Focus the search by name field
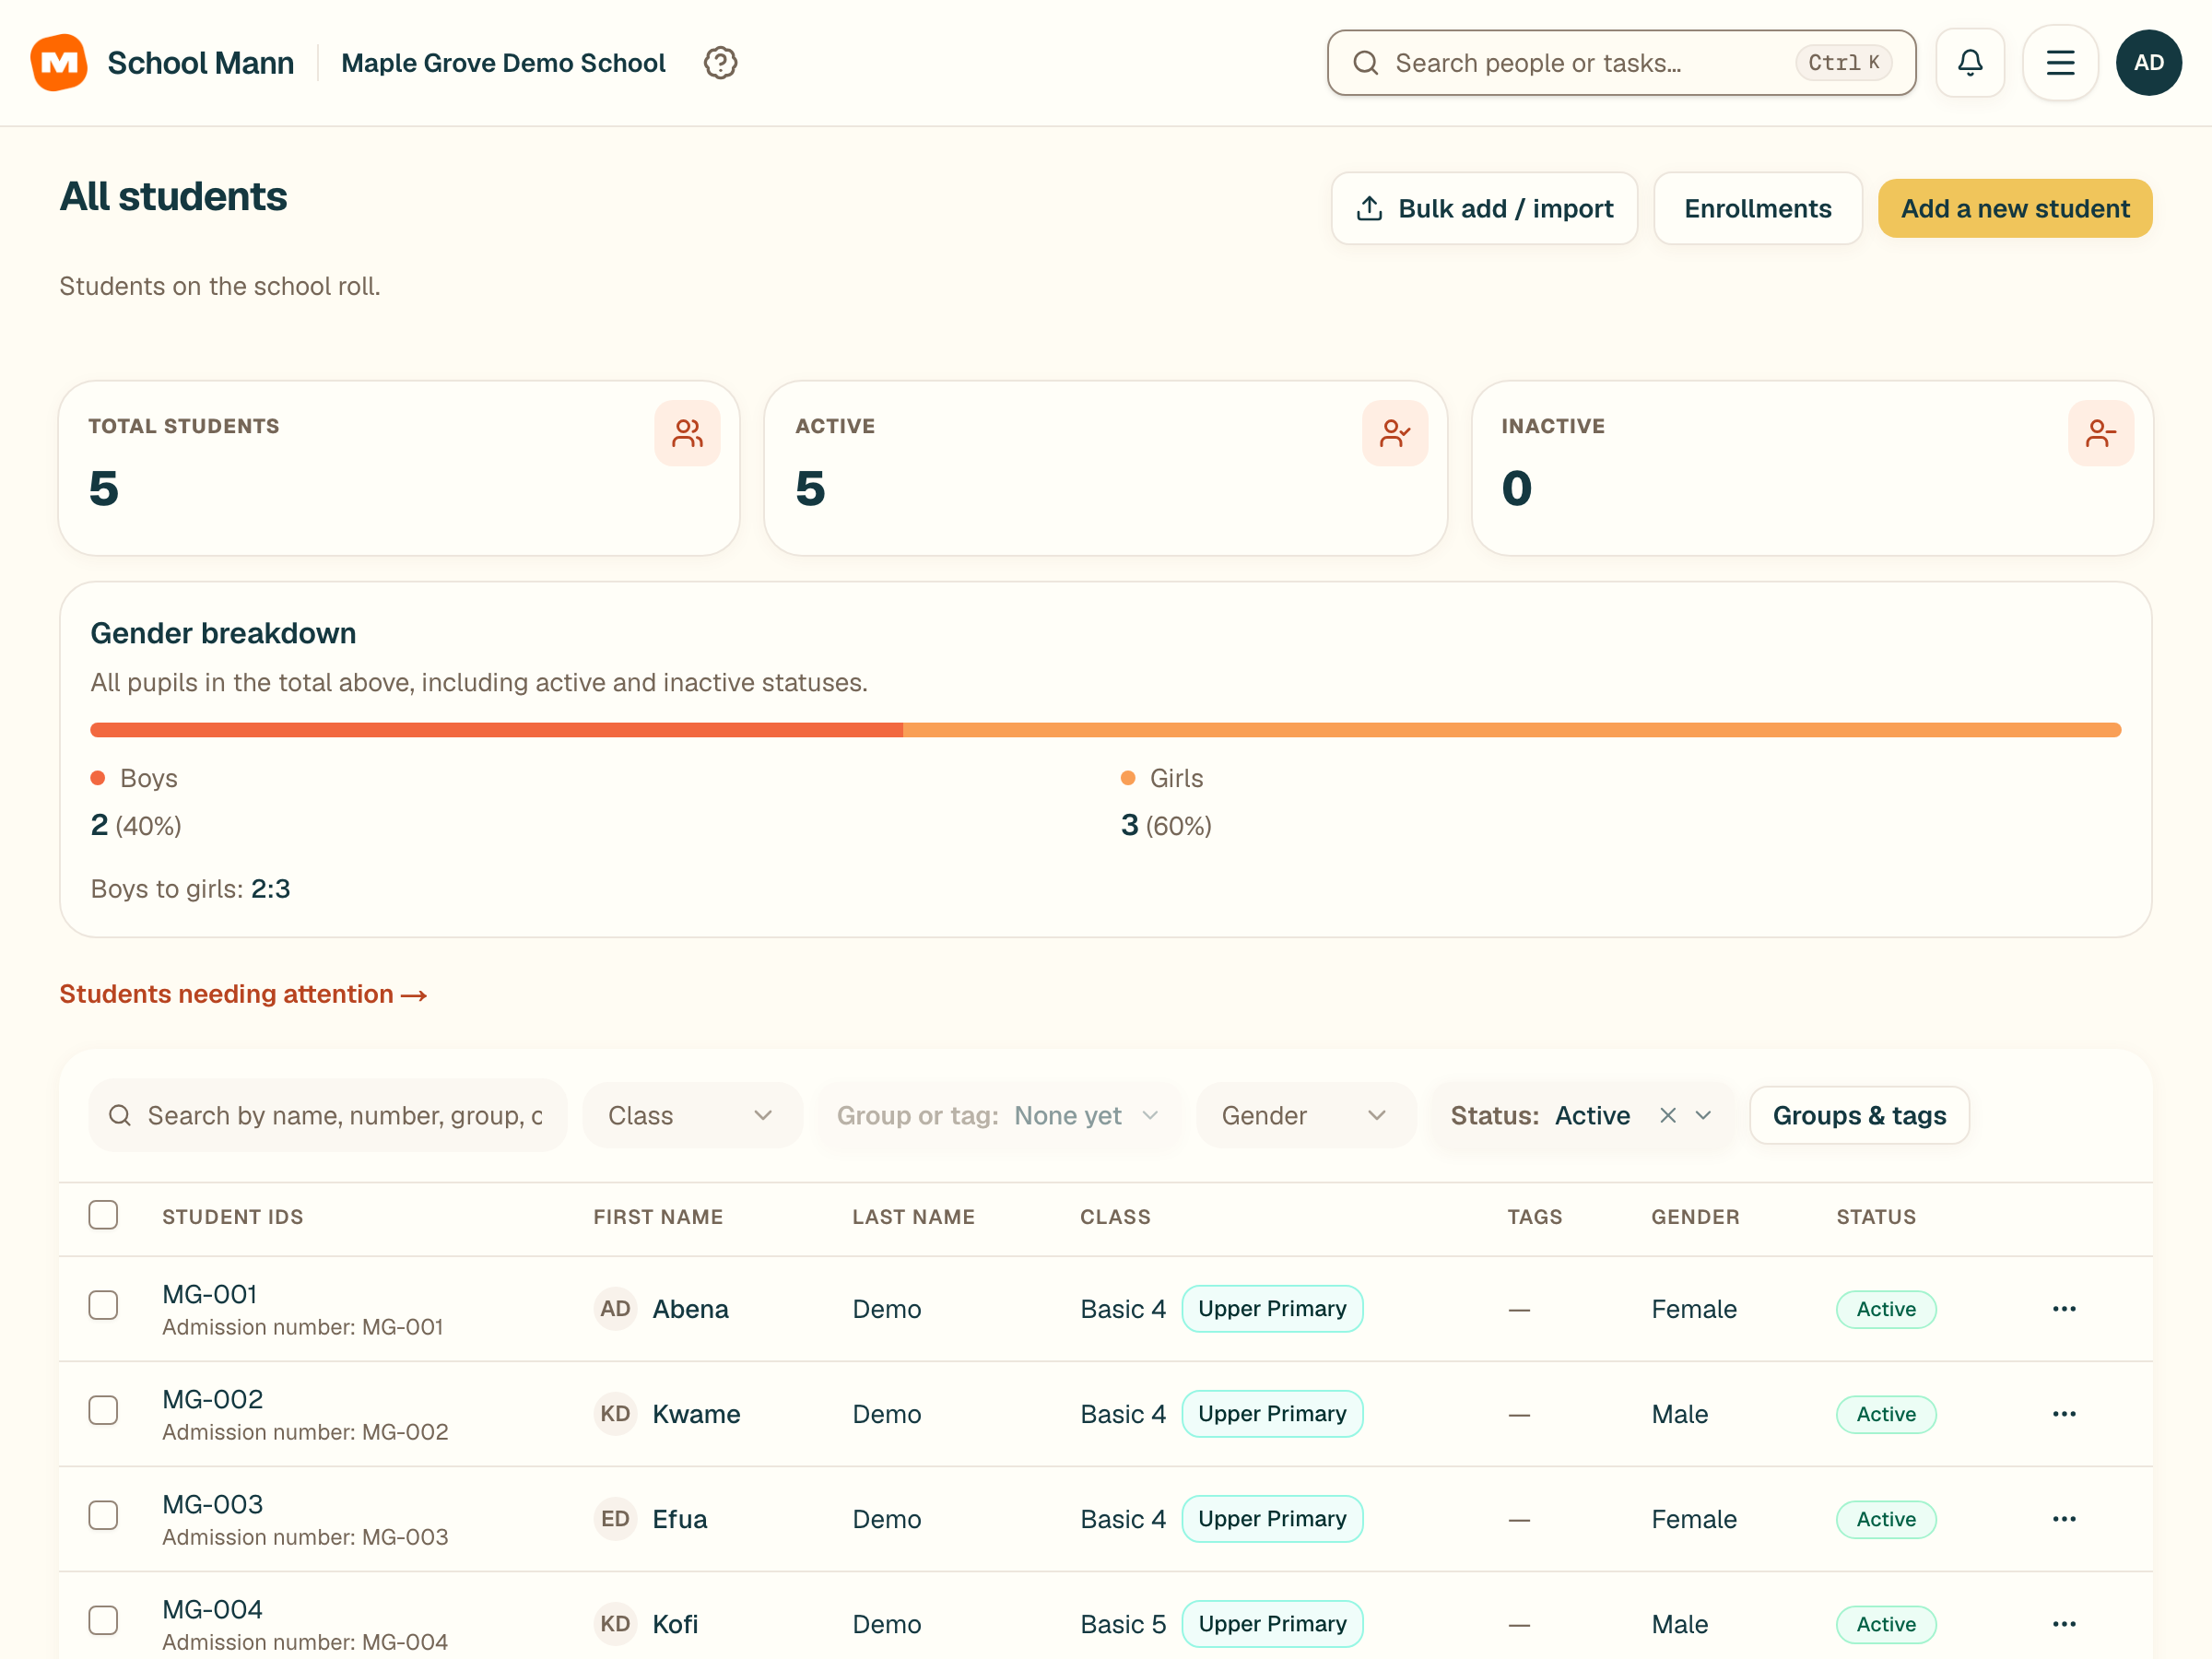Screen dimensions: 2212x1659 coord(328,1115)
